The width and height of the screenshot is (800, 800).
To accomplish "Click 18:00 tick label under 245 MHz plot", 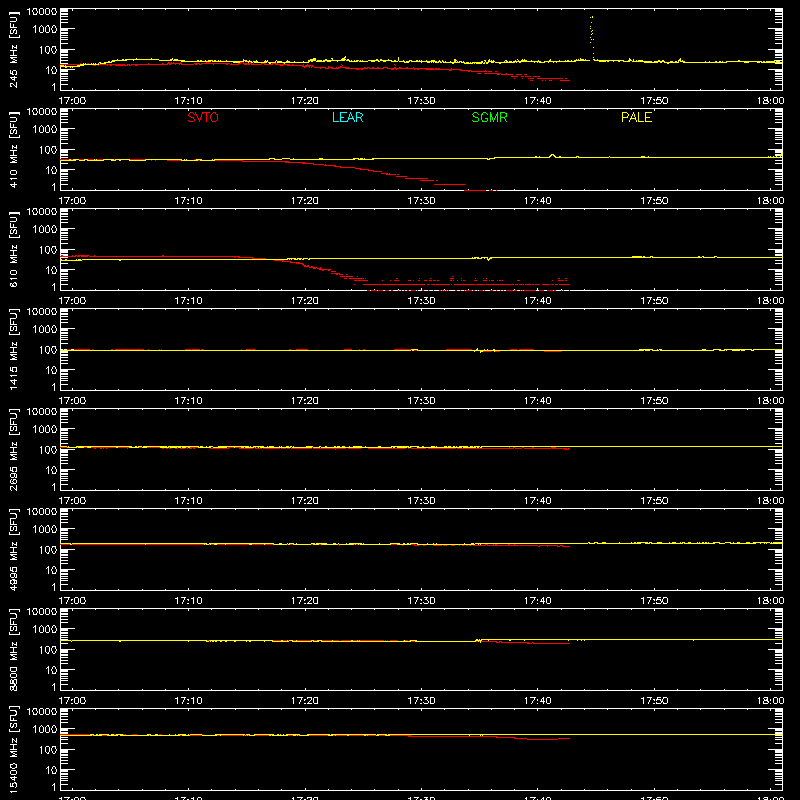I will 770,101.
